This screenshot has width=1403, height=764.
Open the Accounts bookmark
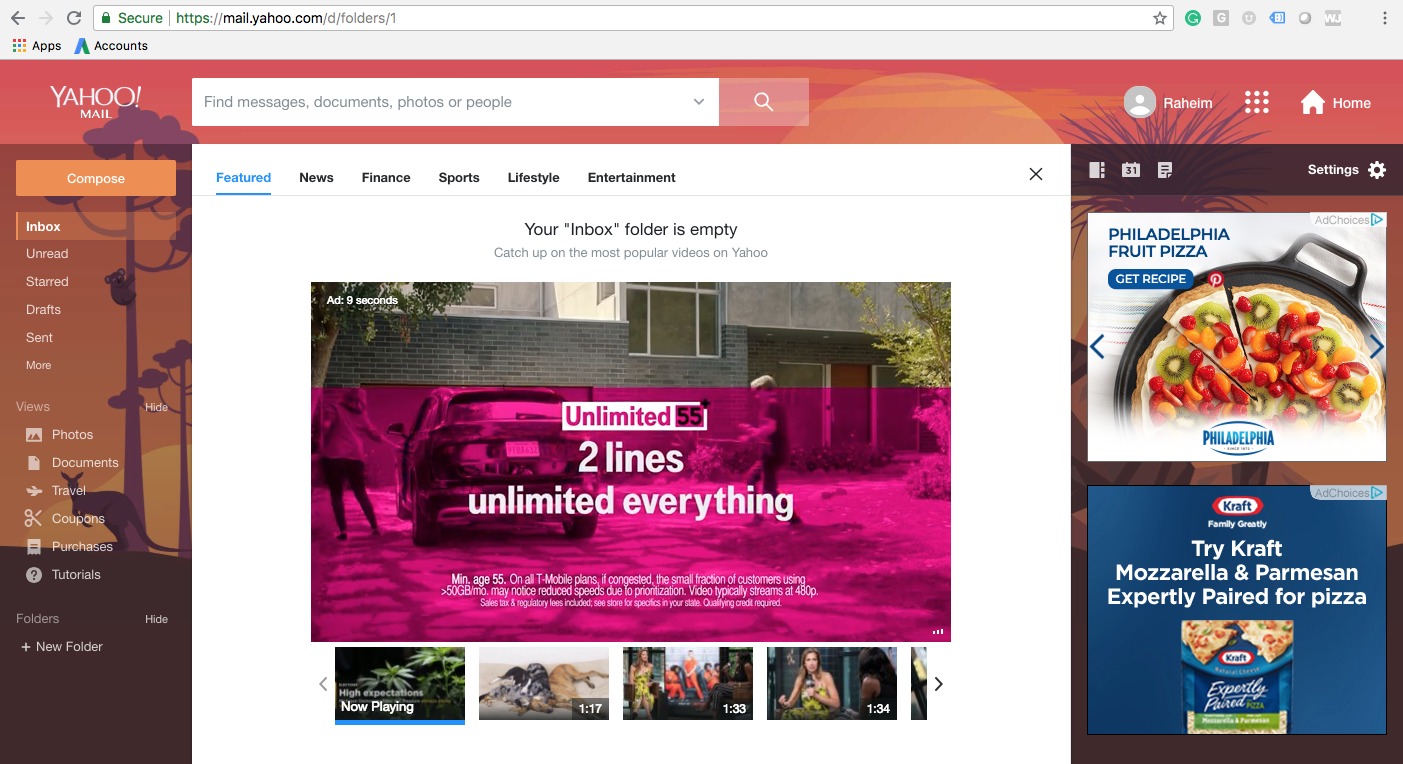[111, 46]
